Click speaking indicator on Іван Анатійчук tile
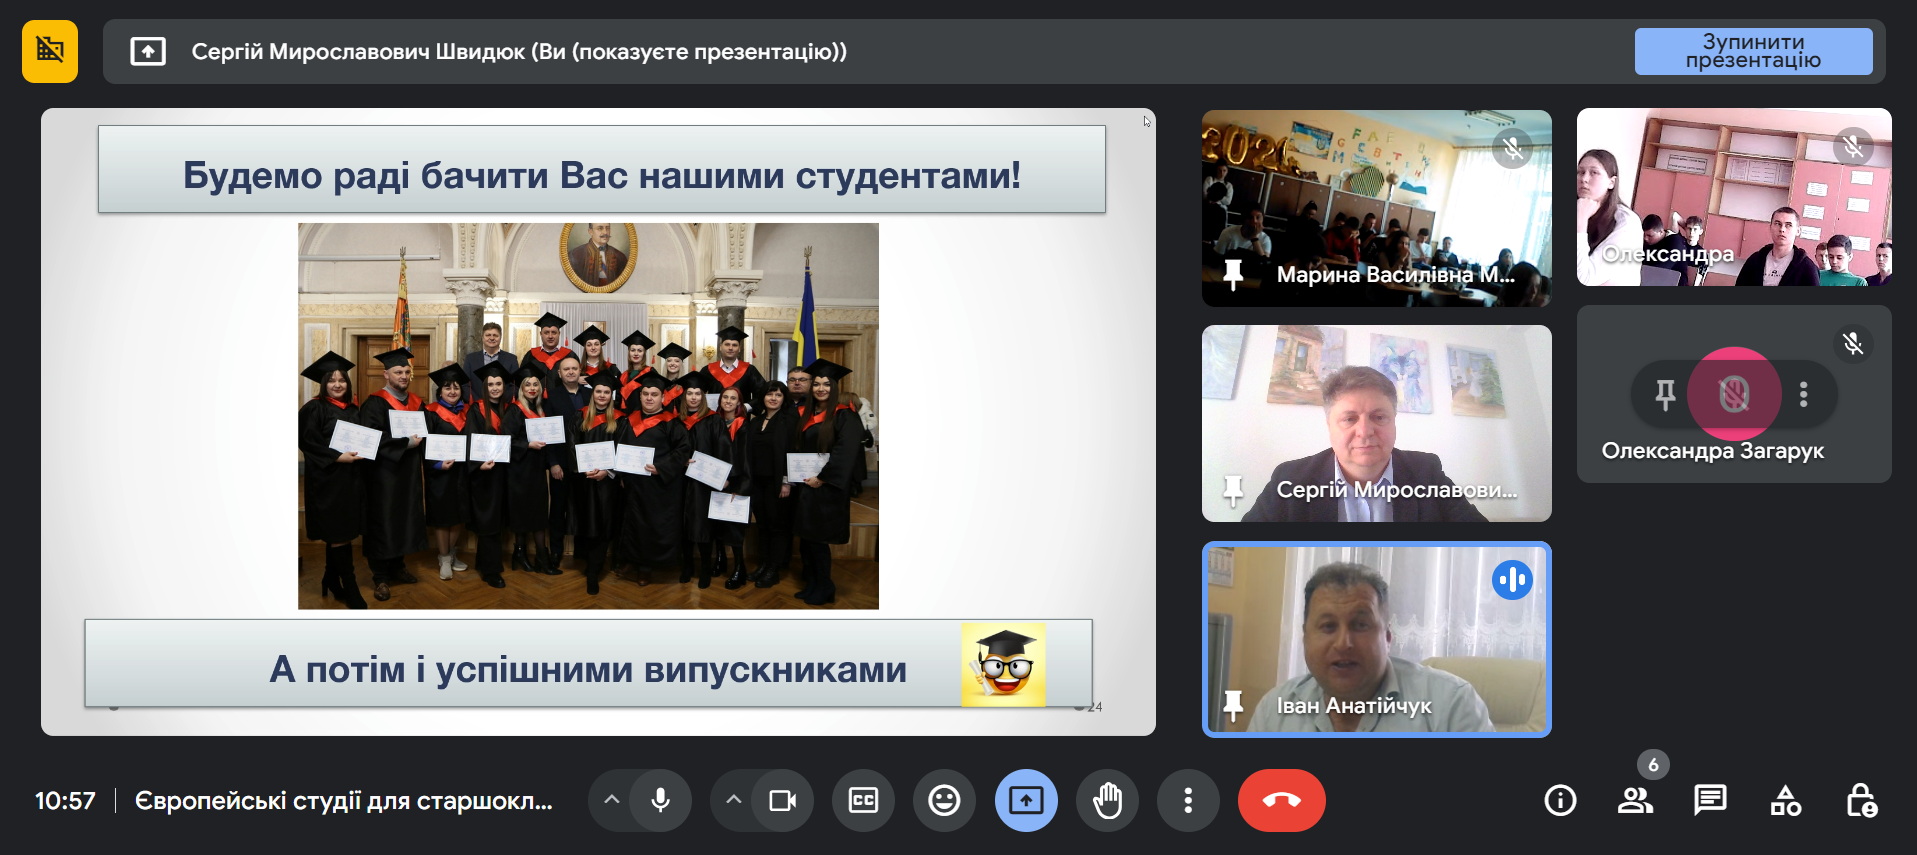This screenshot has height=855, width=1917. pos(1513,579)
